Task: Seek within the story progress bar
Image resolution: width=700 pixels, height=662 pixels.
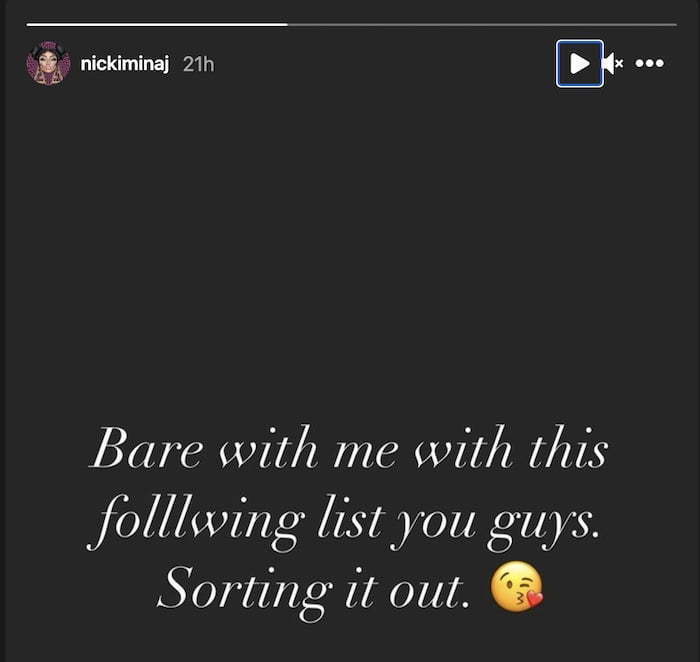Action: [352, 25]
